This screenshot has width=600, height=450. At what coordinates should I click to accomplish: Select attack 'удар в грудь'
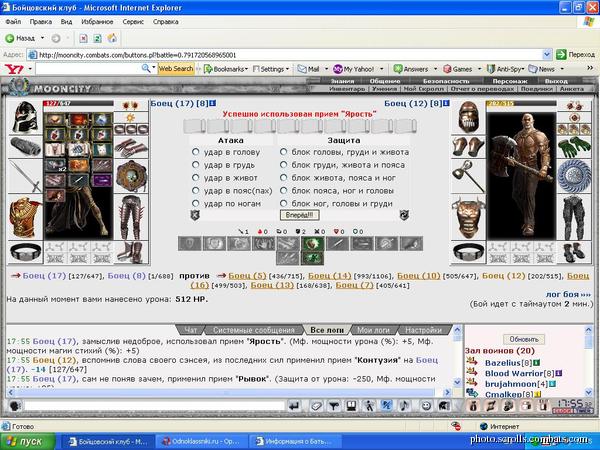(196, 165)
